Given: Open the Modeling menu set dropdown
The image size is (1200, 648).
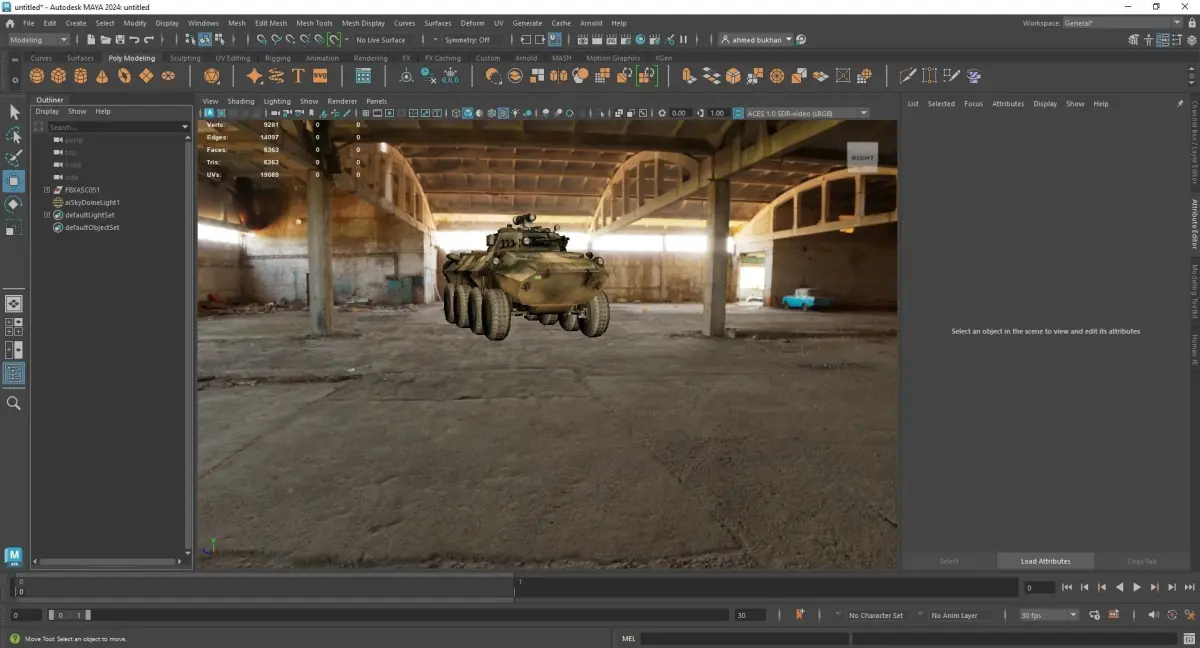Looking at the screenshot, I should coord(39,40).
